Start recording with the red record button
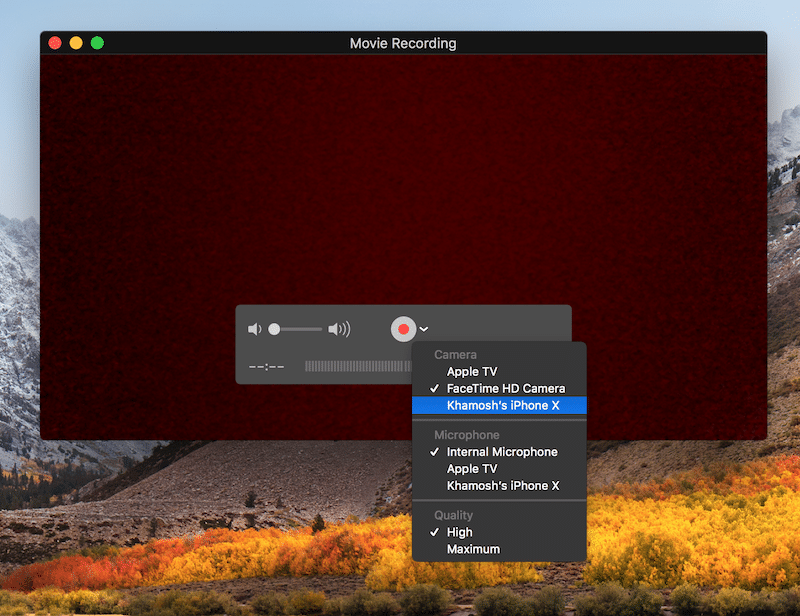Screen dimensions: 800x616 [x=403, y=329]
